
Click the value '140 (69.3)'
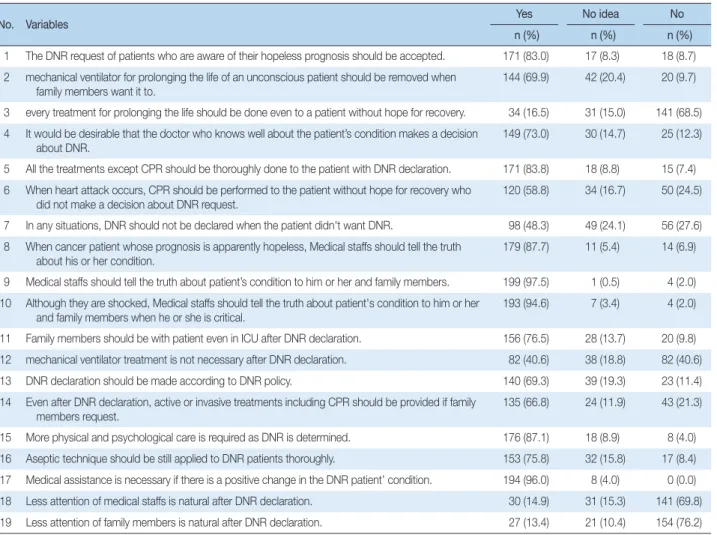point(526,381)
